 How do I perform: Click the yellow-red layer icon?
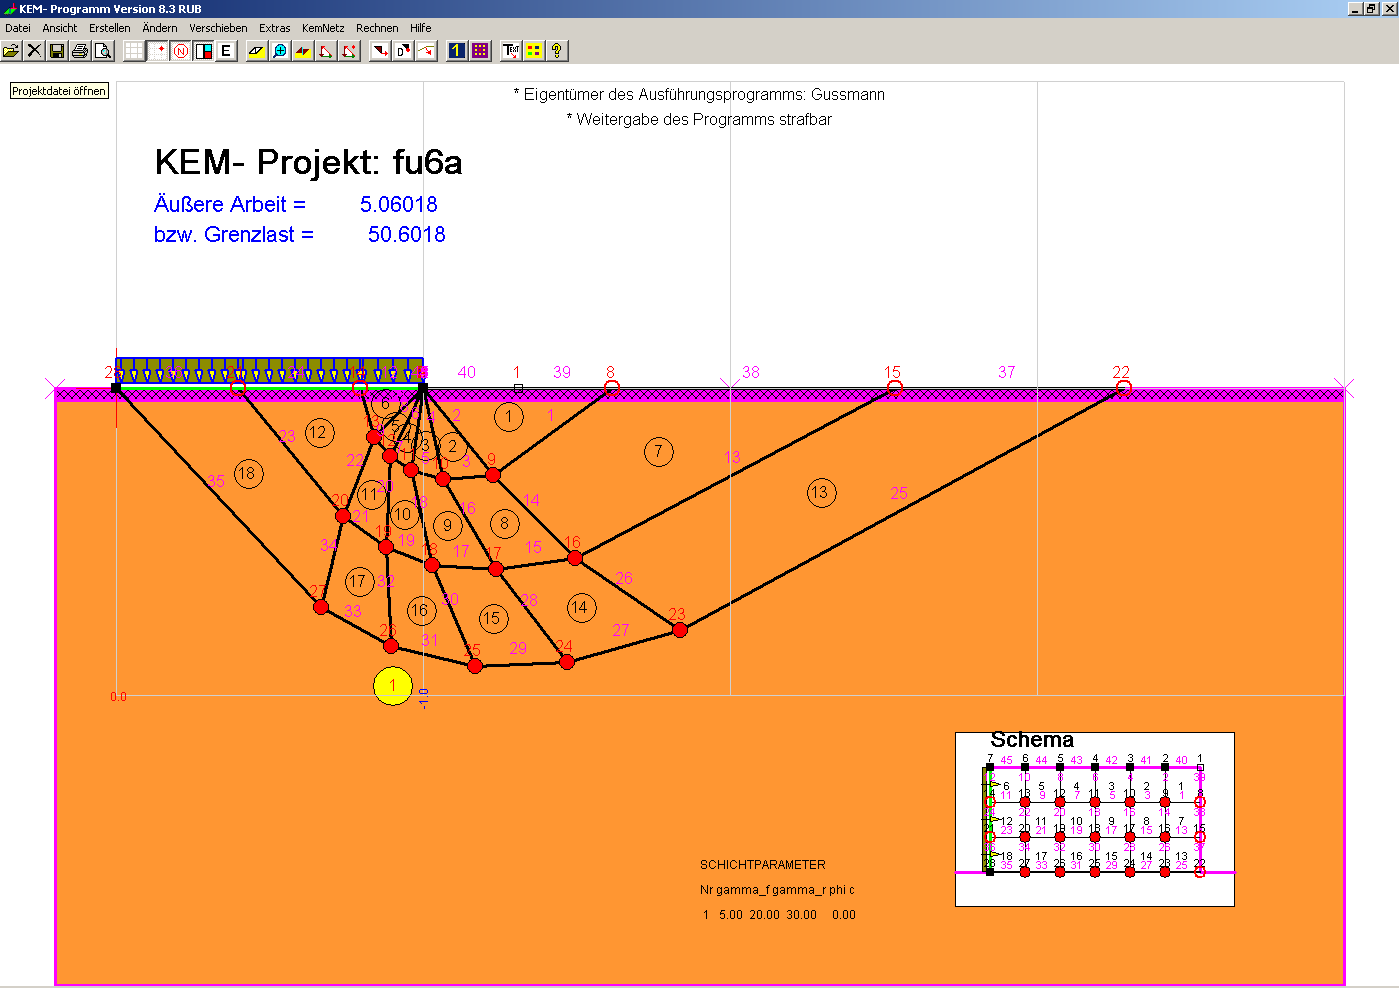pos(303,50)
